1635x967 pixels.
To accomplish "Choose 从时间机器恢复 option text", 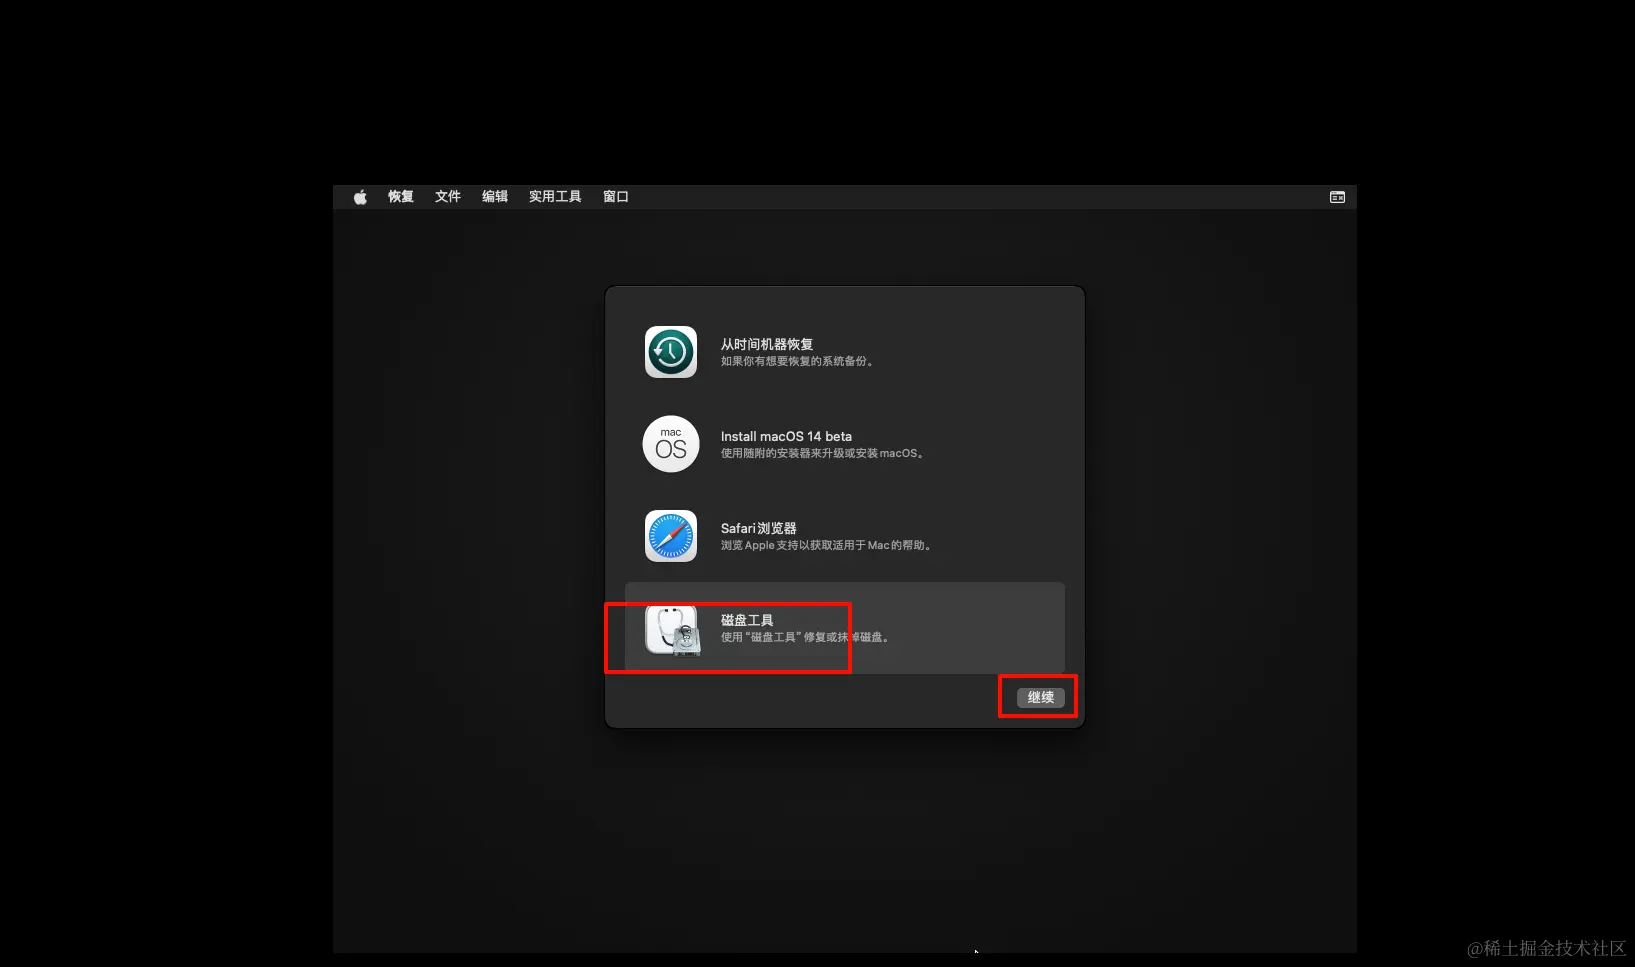I will click(x=767, y=344).
